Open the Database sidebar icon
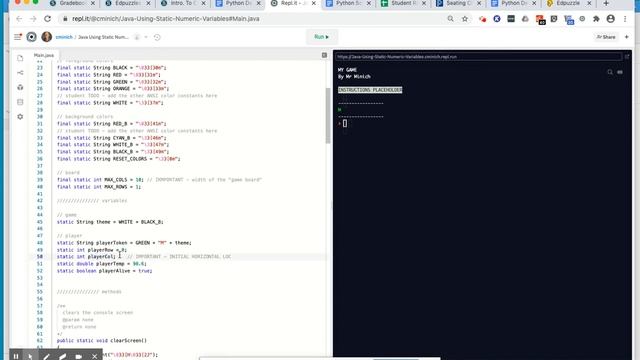This screenshot has width=640, height=360. click(x=20, y=102)
